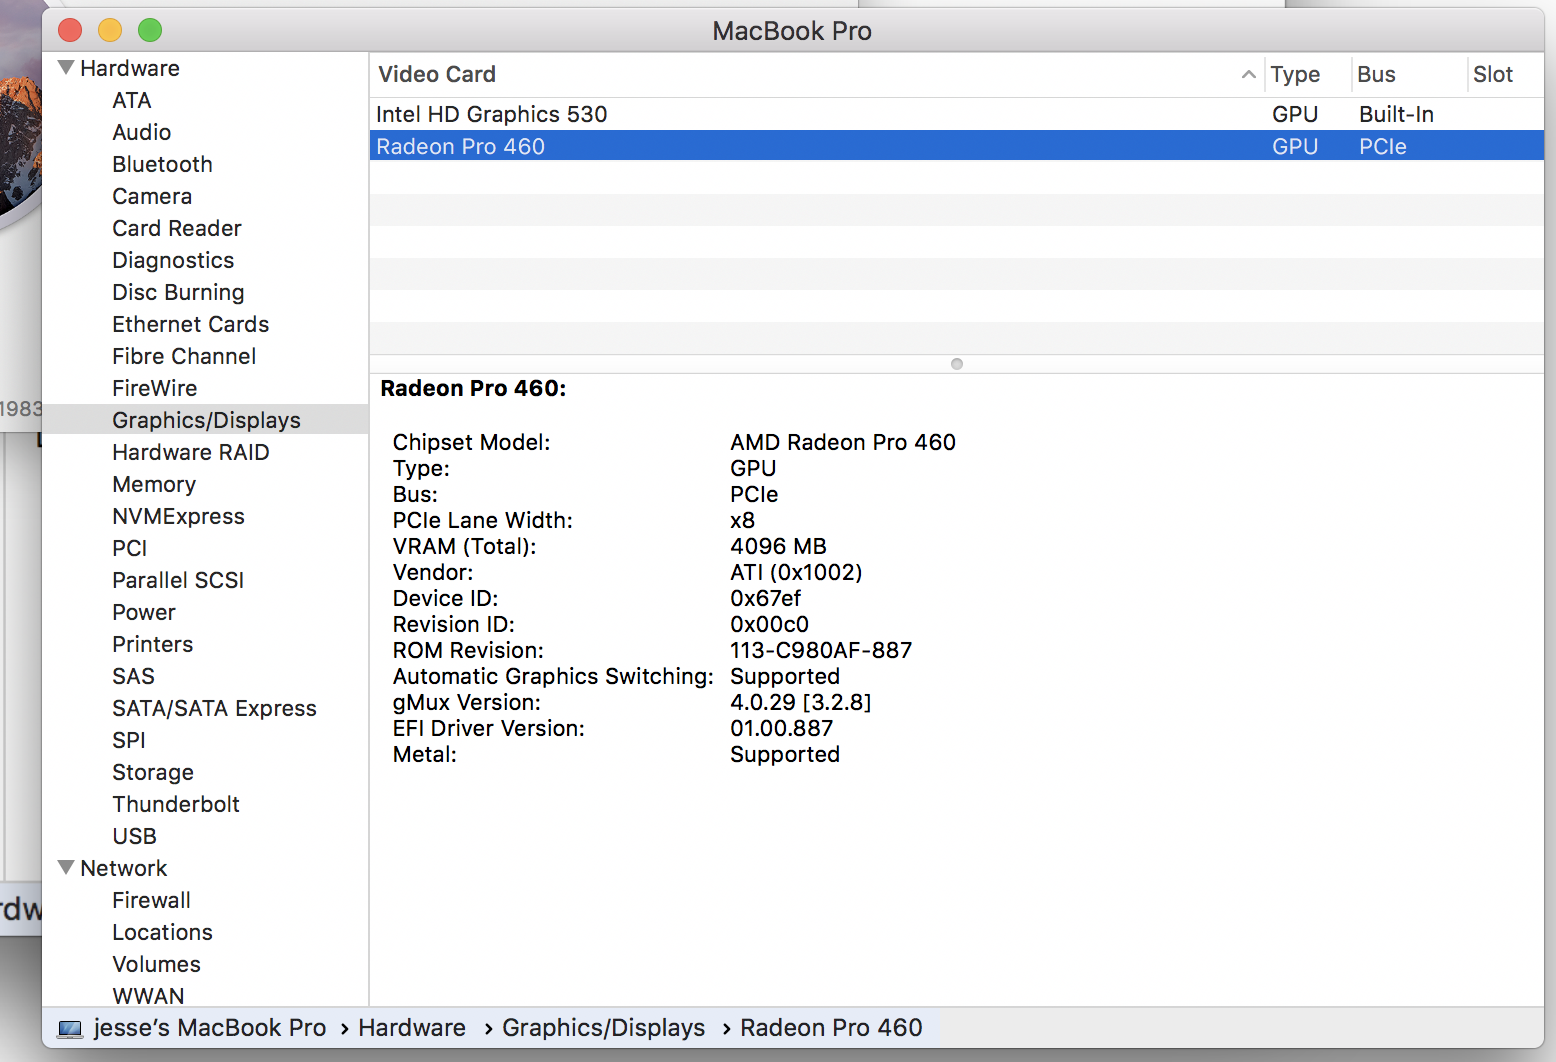Open Disc Burning section
Screen dimensions: 1556x1062
pyautogui.click(x=178, y=292)
